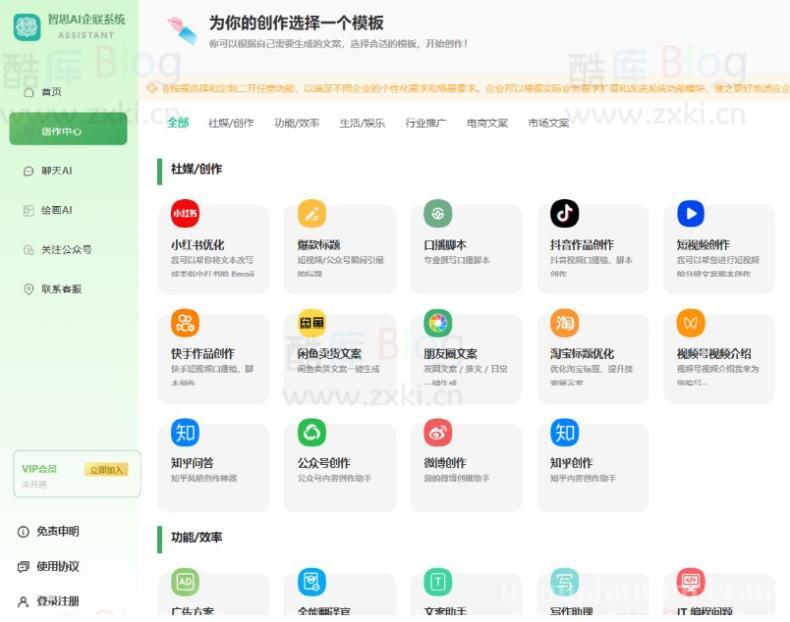The height and width of the screenshot is (622, 790).
Task: Open the 全能翻译官 blue icon
Action: pyautogui.click(x=311, y=582)
